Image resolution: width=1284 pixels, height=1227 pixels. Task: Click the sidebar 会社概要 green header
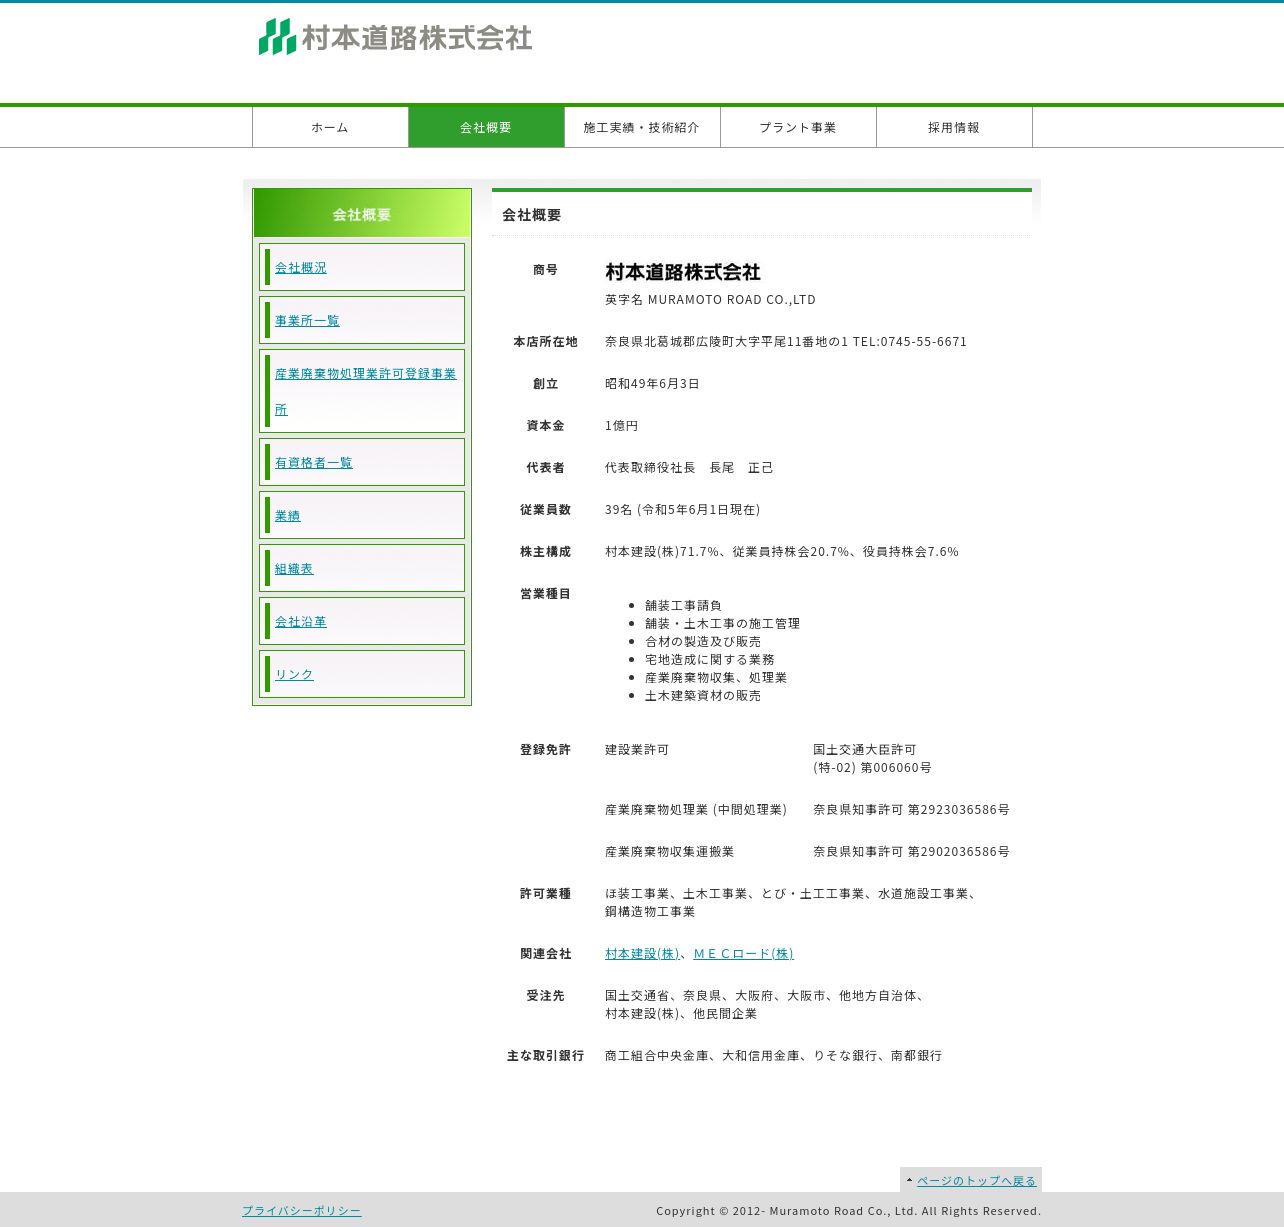tap(362, 213)
